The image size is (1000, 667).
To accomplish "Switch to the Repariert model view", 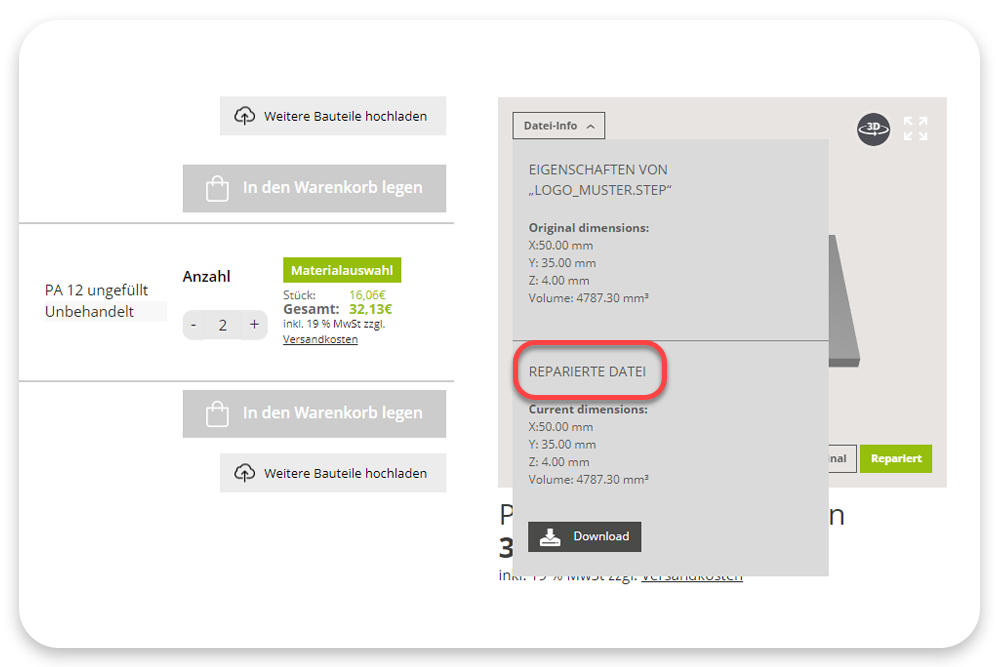I will (895, 458).
